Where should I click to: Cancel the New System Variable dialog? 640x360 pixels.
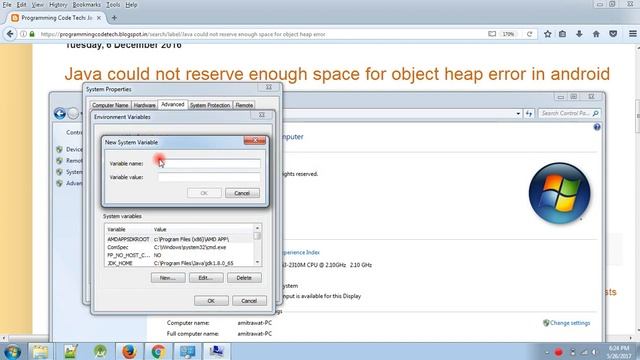(x=242, y=193)
